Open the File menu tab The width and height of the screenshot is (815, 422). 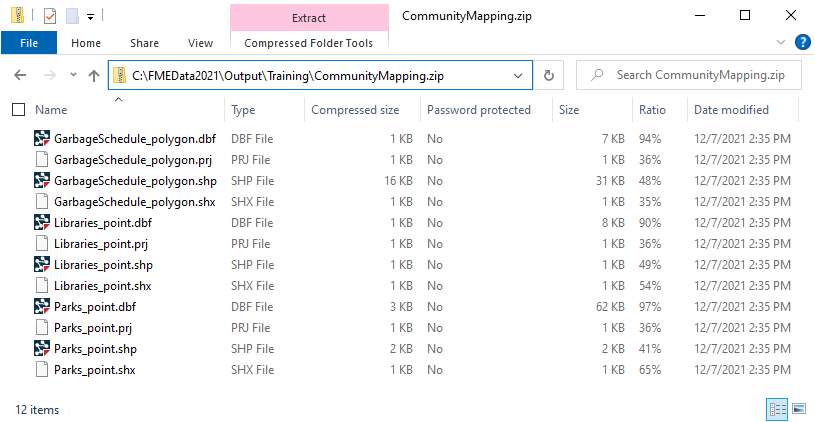click(29, 43)
